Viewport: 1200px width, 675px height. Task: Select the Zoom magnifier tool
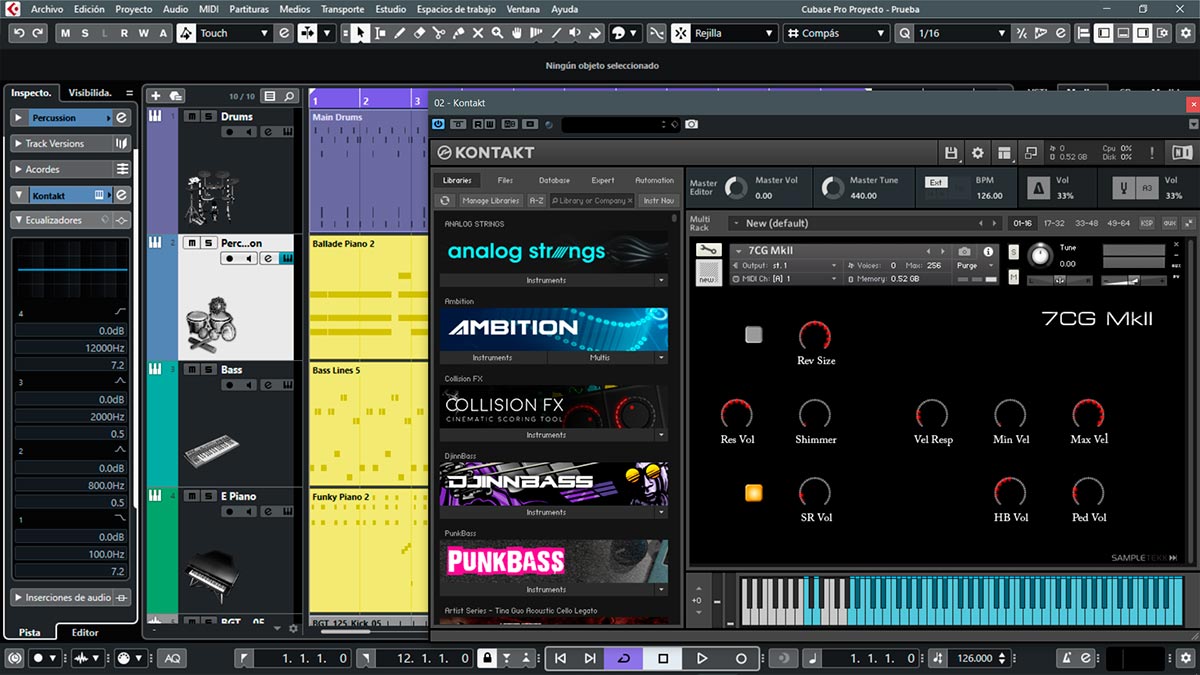click(x=498, y=33)
